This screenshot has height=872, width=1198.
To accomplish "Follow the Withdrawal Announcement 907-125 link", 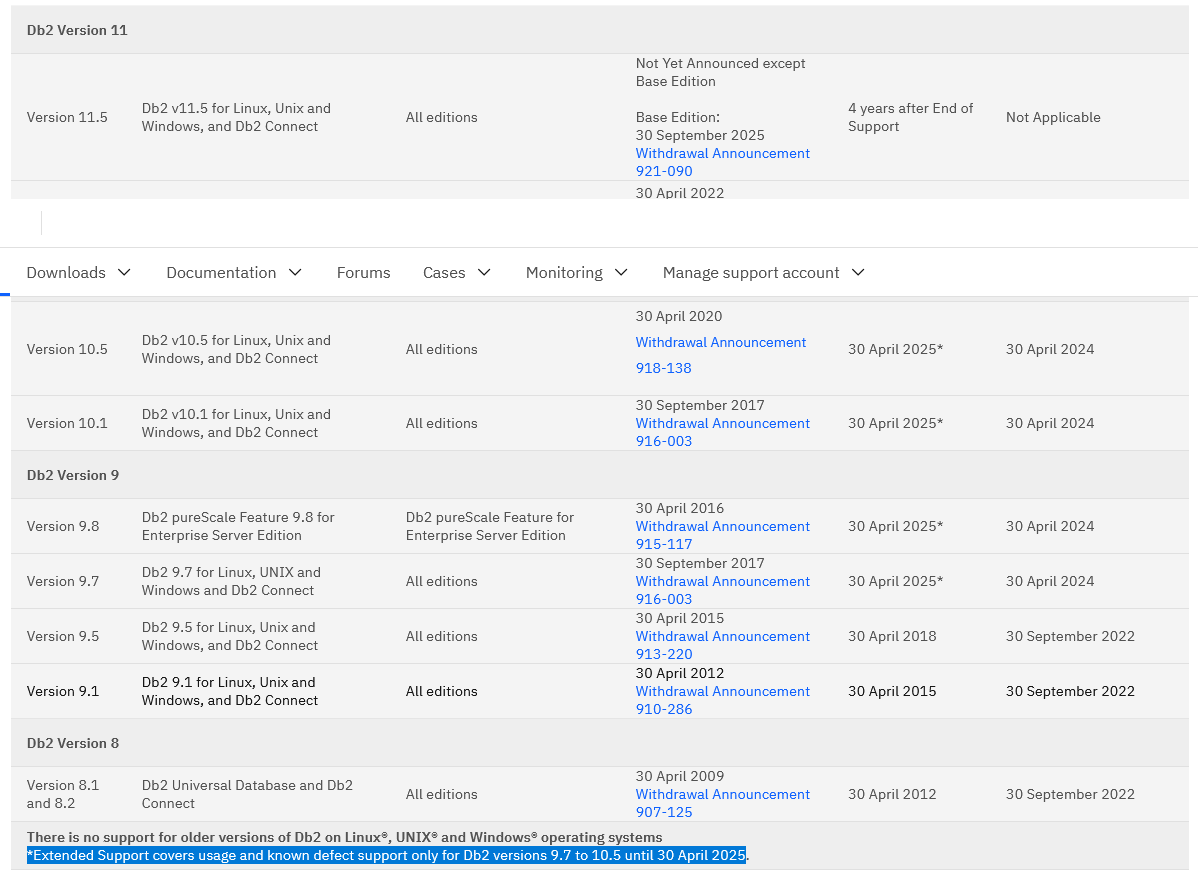I will coord(722,803).
